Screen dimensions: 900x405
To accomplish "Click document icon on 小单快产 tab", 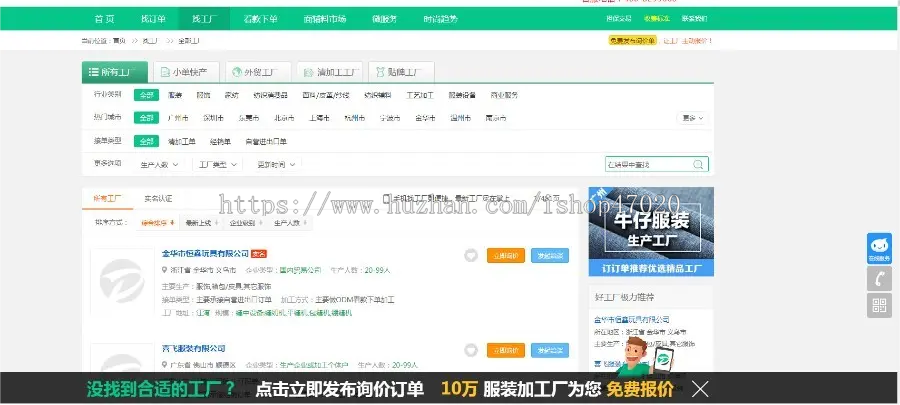I will coord(165,72).
